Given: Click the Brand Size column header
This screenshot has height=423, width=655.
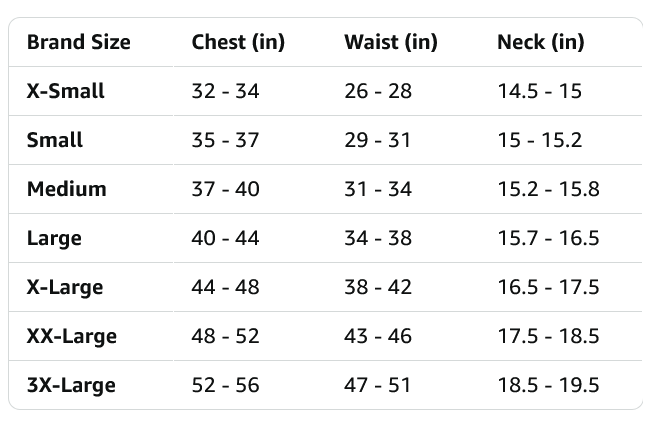Looking at the screenshot, I should 78,42.
